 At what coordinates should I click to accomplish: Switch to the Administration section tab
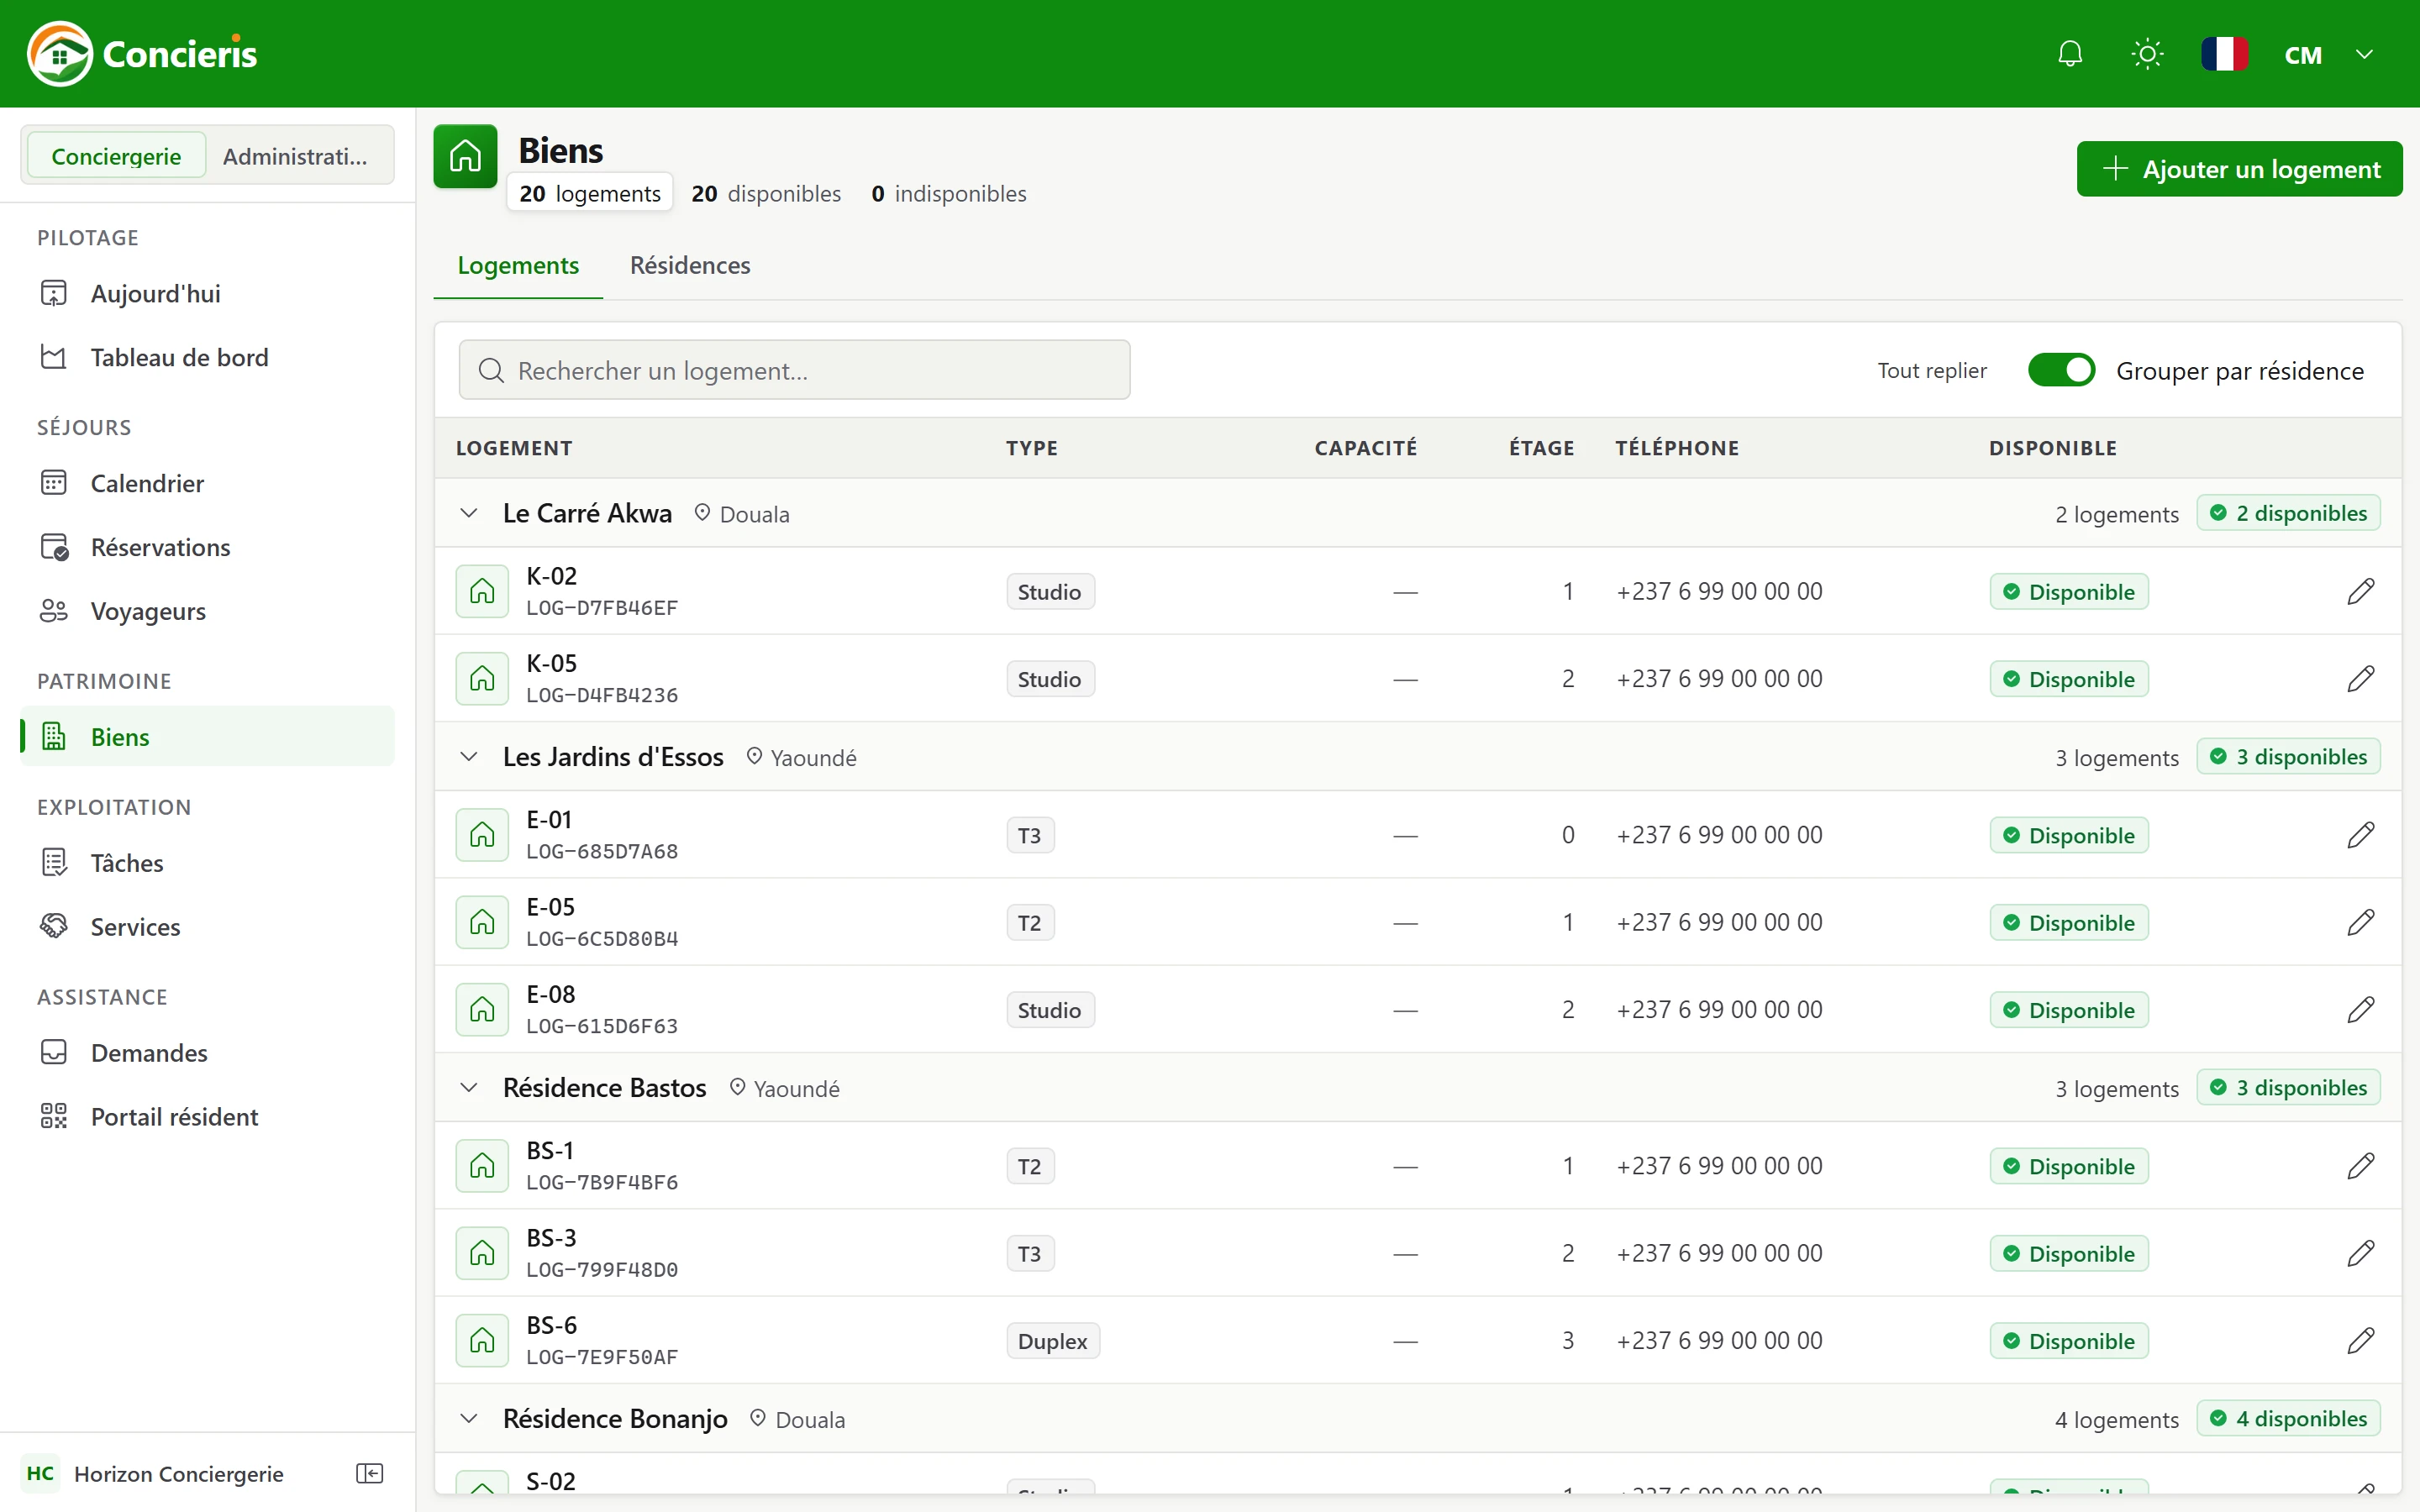tap(295, 156)
